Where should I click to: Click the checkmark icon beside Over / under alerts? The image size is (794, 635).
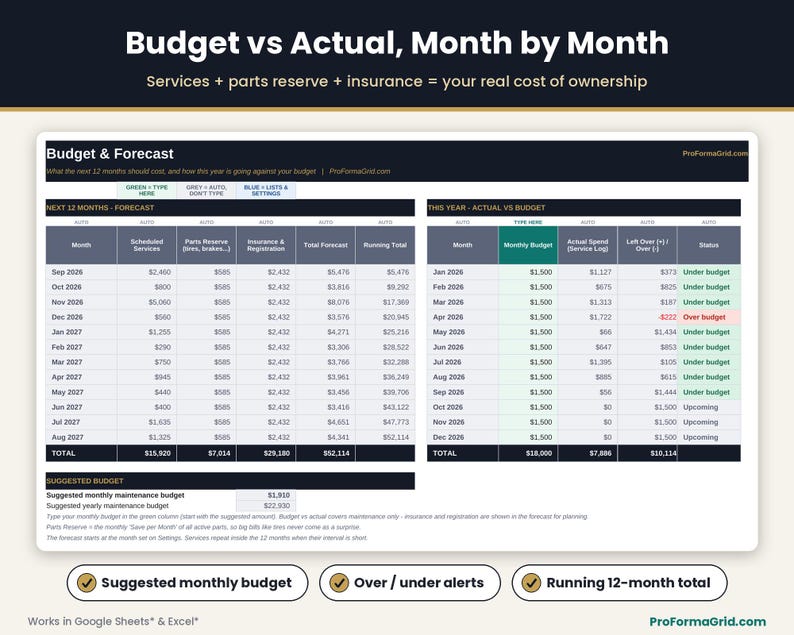coord(339,583)
